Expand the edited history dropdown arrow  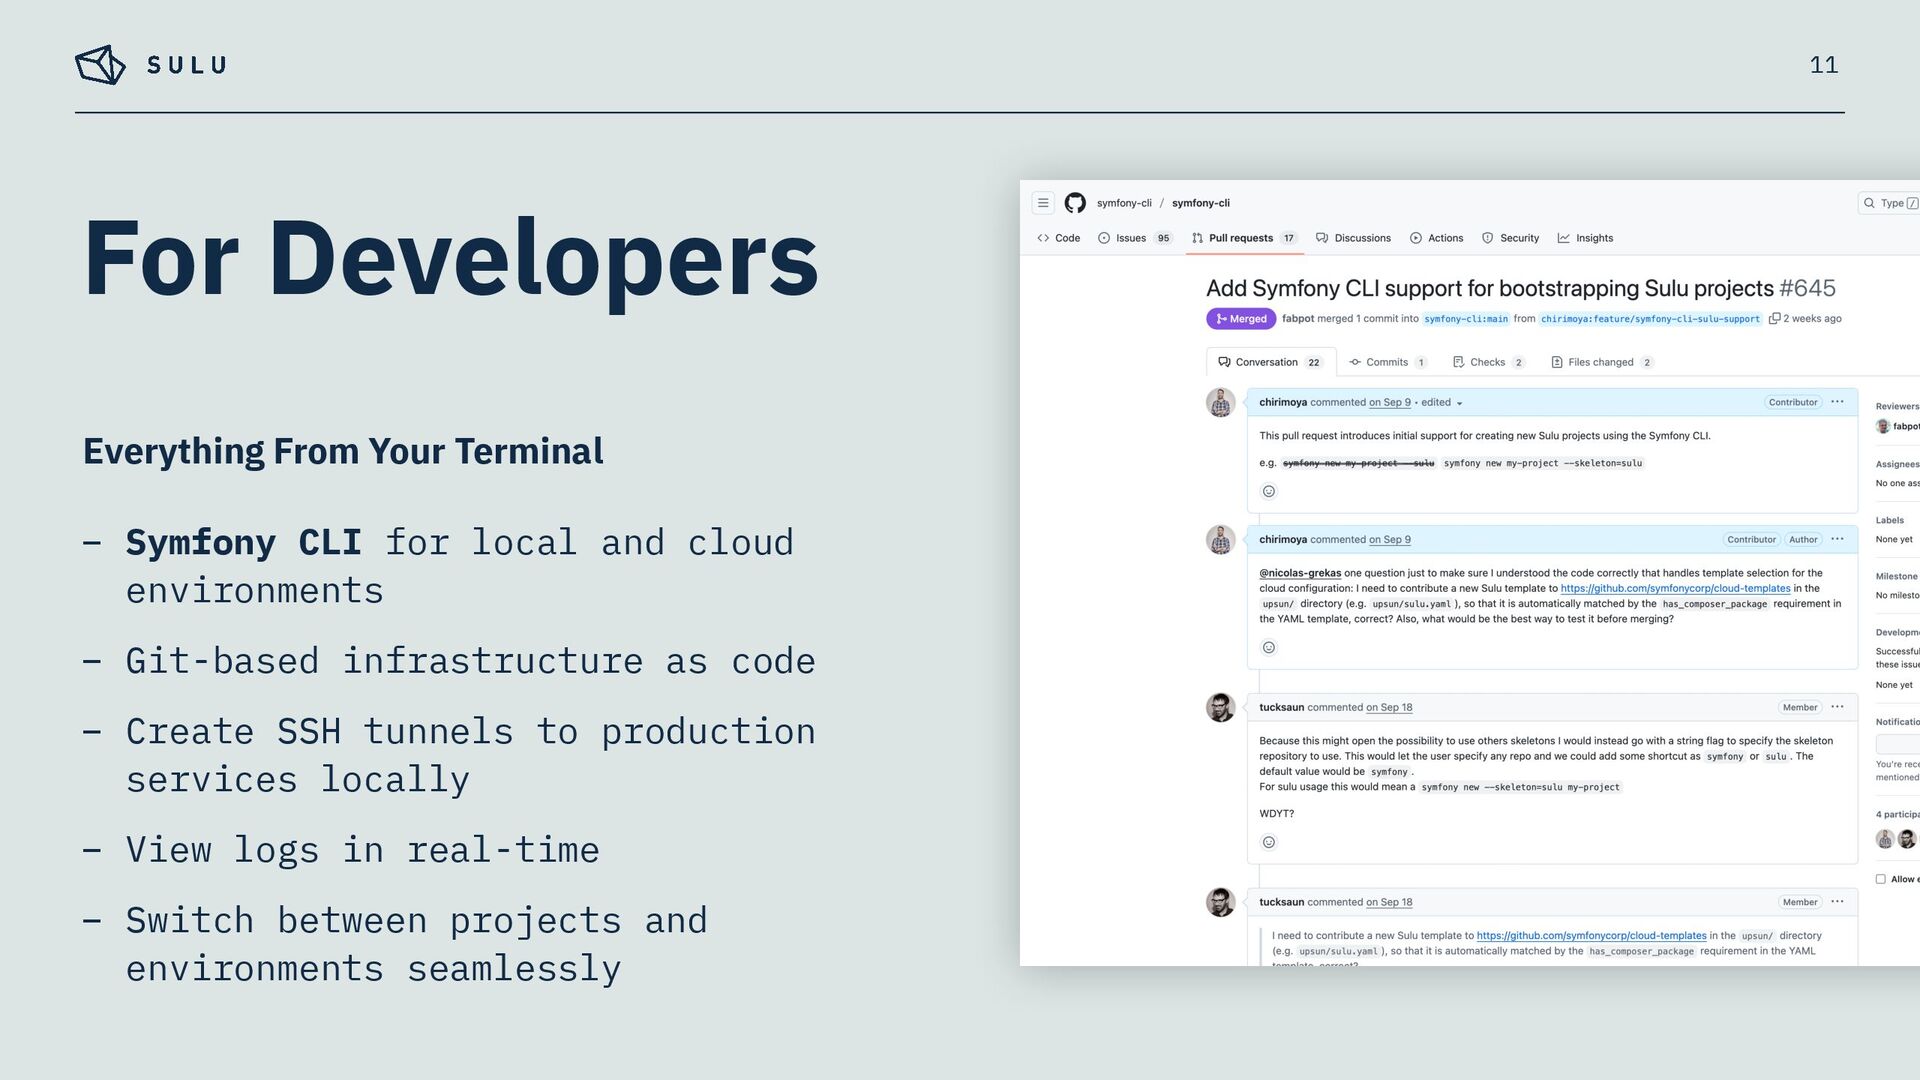click(1459, 403)
